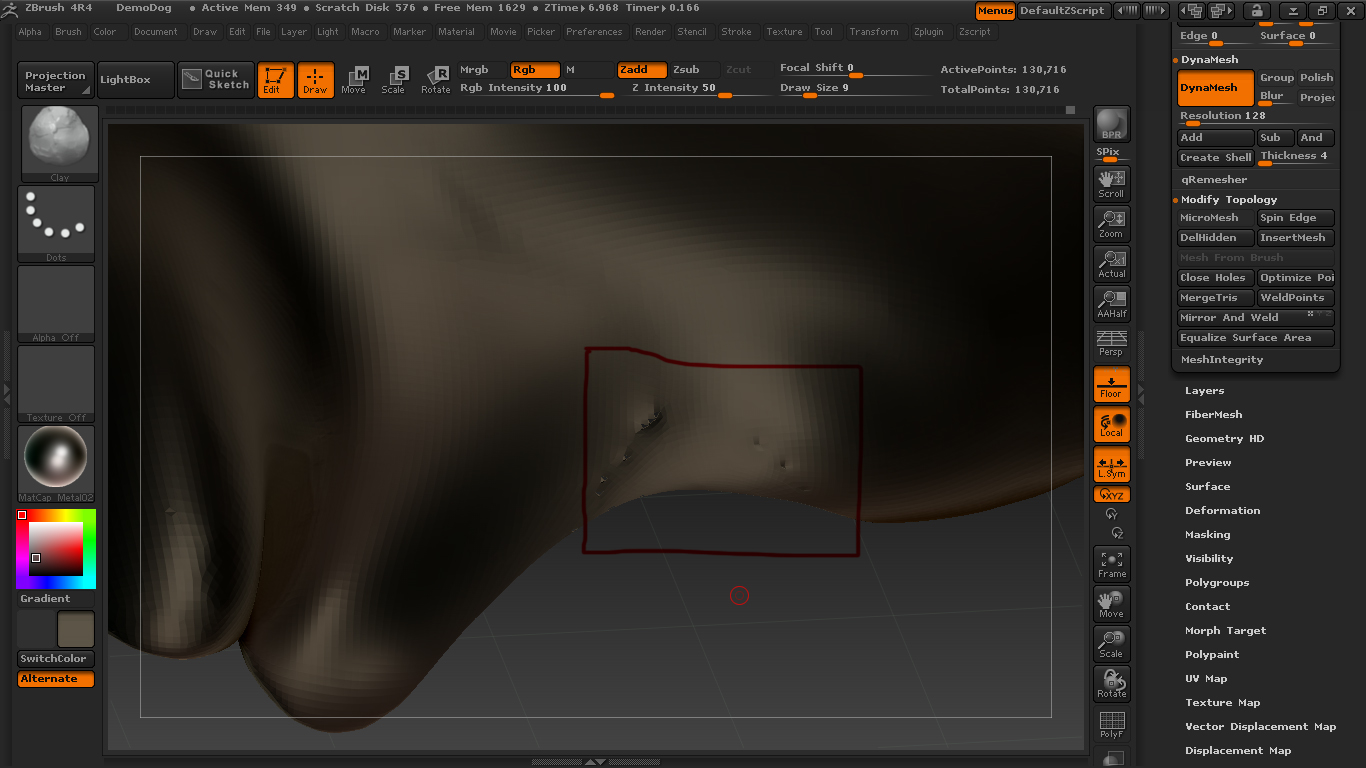This screenshot has width=1366, height=768.
Task: Click the BPR render icon
Action: click(x=1111, y=122)
